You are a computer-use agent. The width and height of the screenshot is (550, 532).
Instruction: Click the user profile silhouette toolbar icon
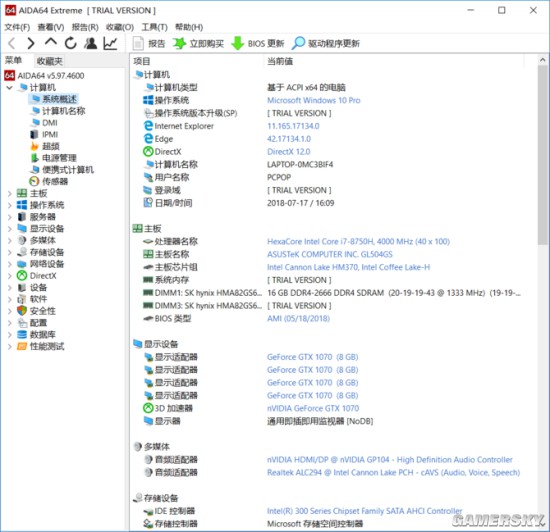click(90, 43)
